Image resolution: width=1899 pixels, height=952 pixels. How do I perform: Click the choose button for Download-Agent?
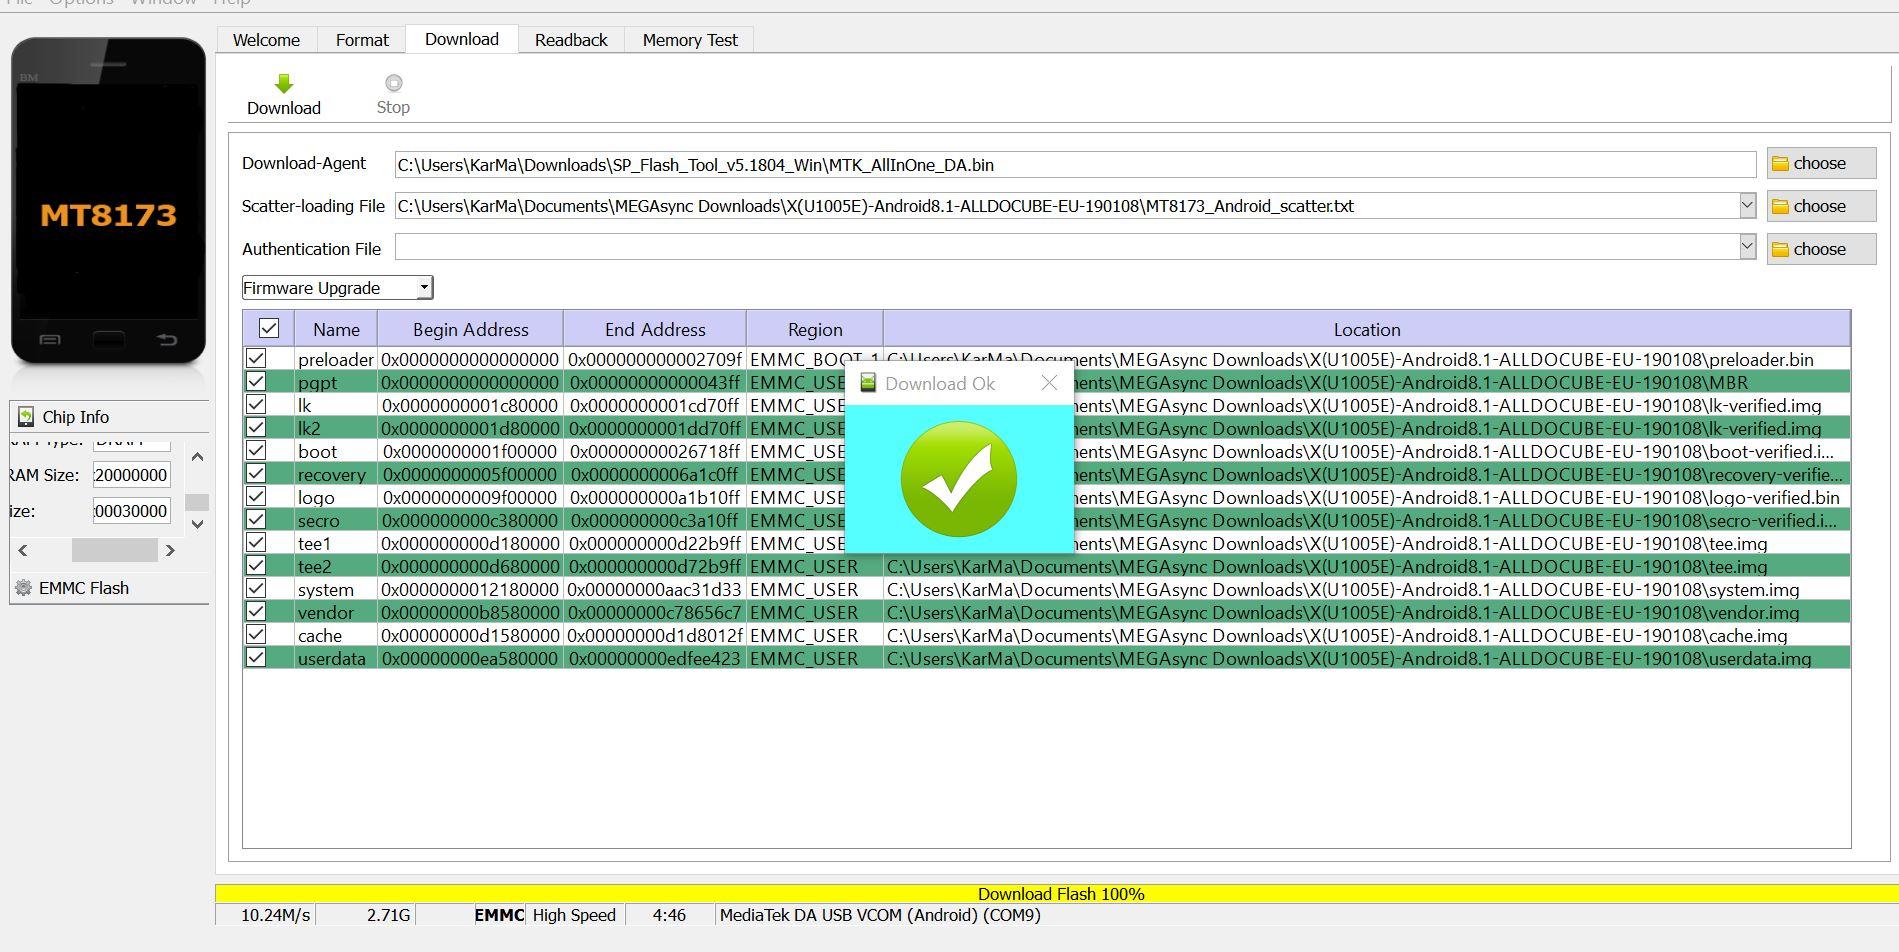click(1821, 163)
